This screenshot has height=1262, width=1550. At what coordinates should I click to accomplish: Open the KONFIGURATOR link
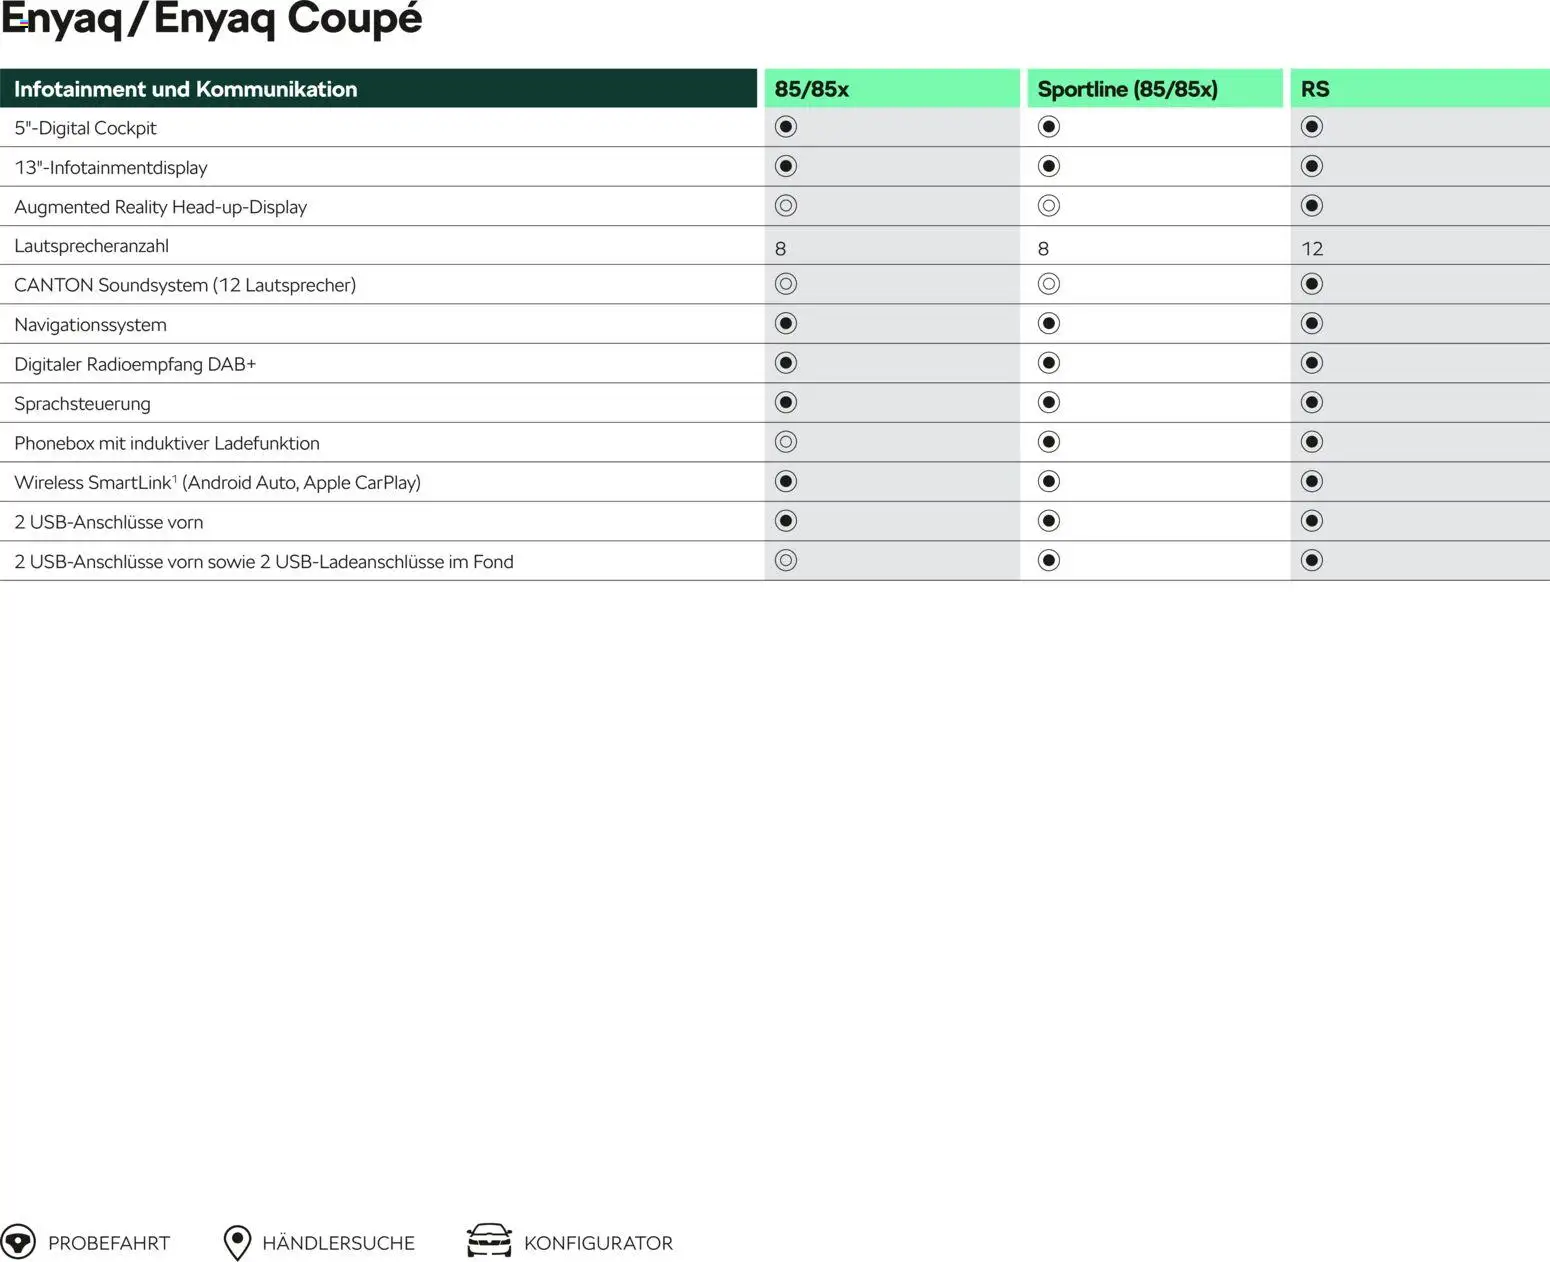[x=598, y=1243]
